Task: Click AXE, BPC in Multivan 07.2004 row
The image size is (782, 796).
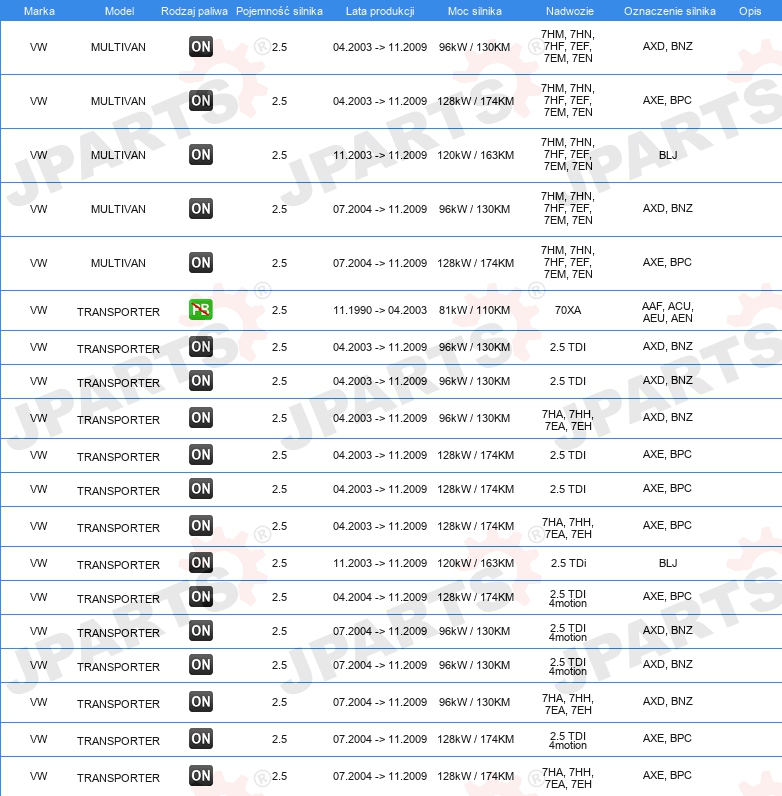Action: pyautogui.click(x=667, y=262)
